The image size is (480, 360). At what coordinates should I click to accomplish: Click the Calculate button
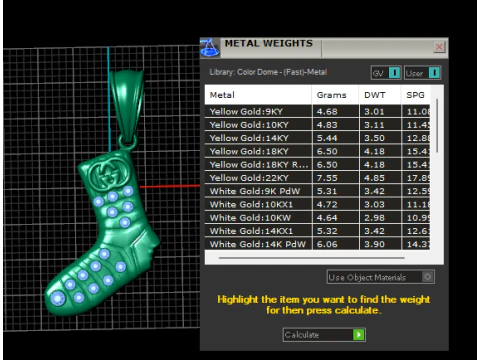[x=324, y=335]
